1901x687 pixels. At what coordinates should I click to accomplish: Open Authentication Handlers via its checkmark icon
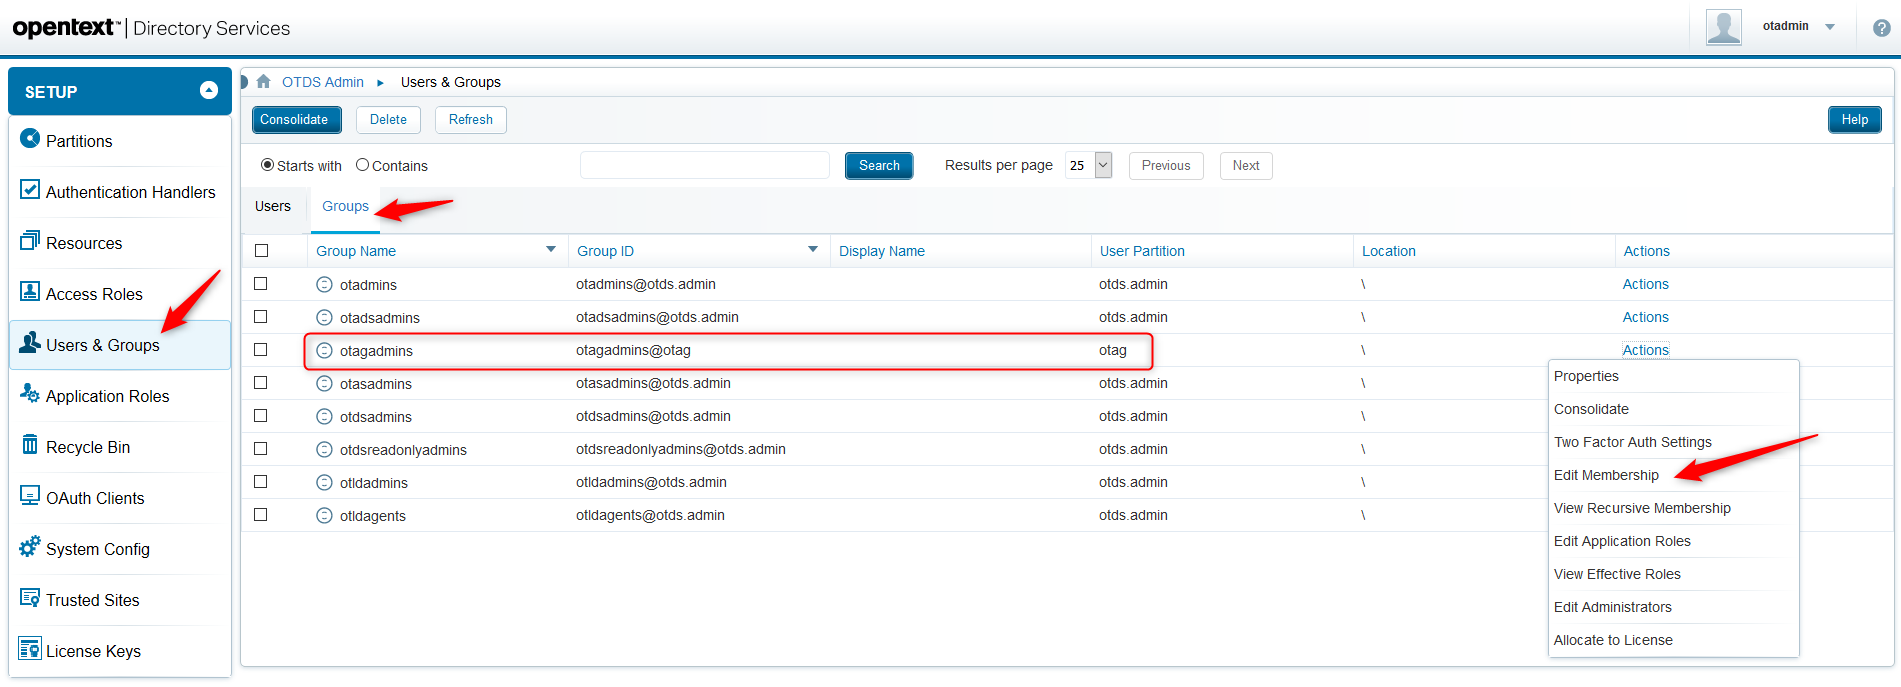(30, 190)
